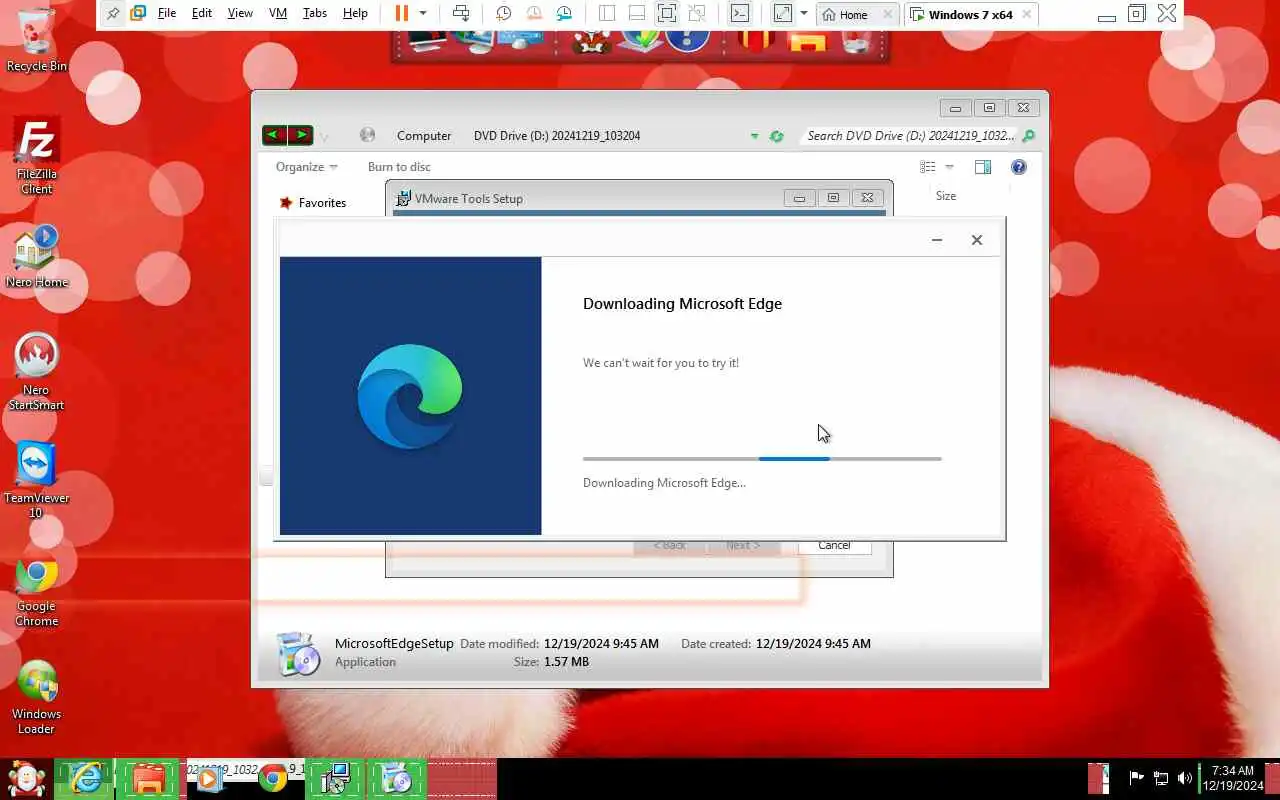Click the Pause VM icon in VMware toolbar
1280x800 pixels.
coord(401,14)
